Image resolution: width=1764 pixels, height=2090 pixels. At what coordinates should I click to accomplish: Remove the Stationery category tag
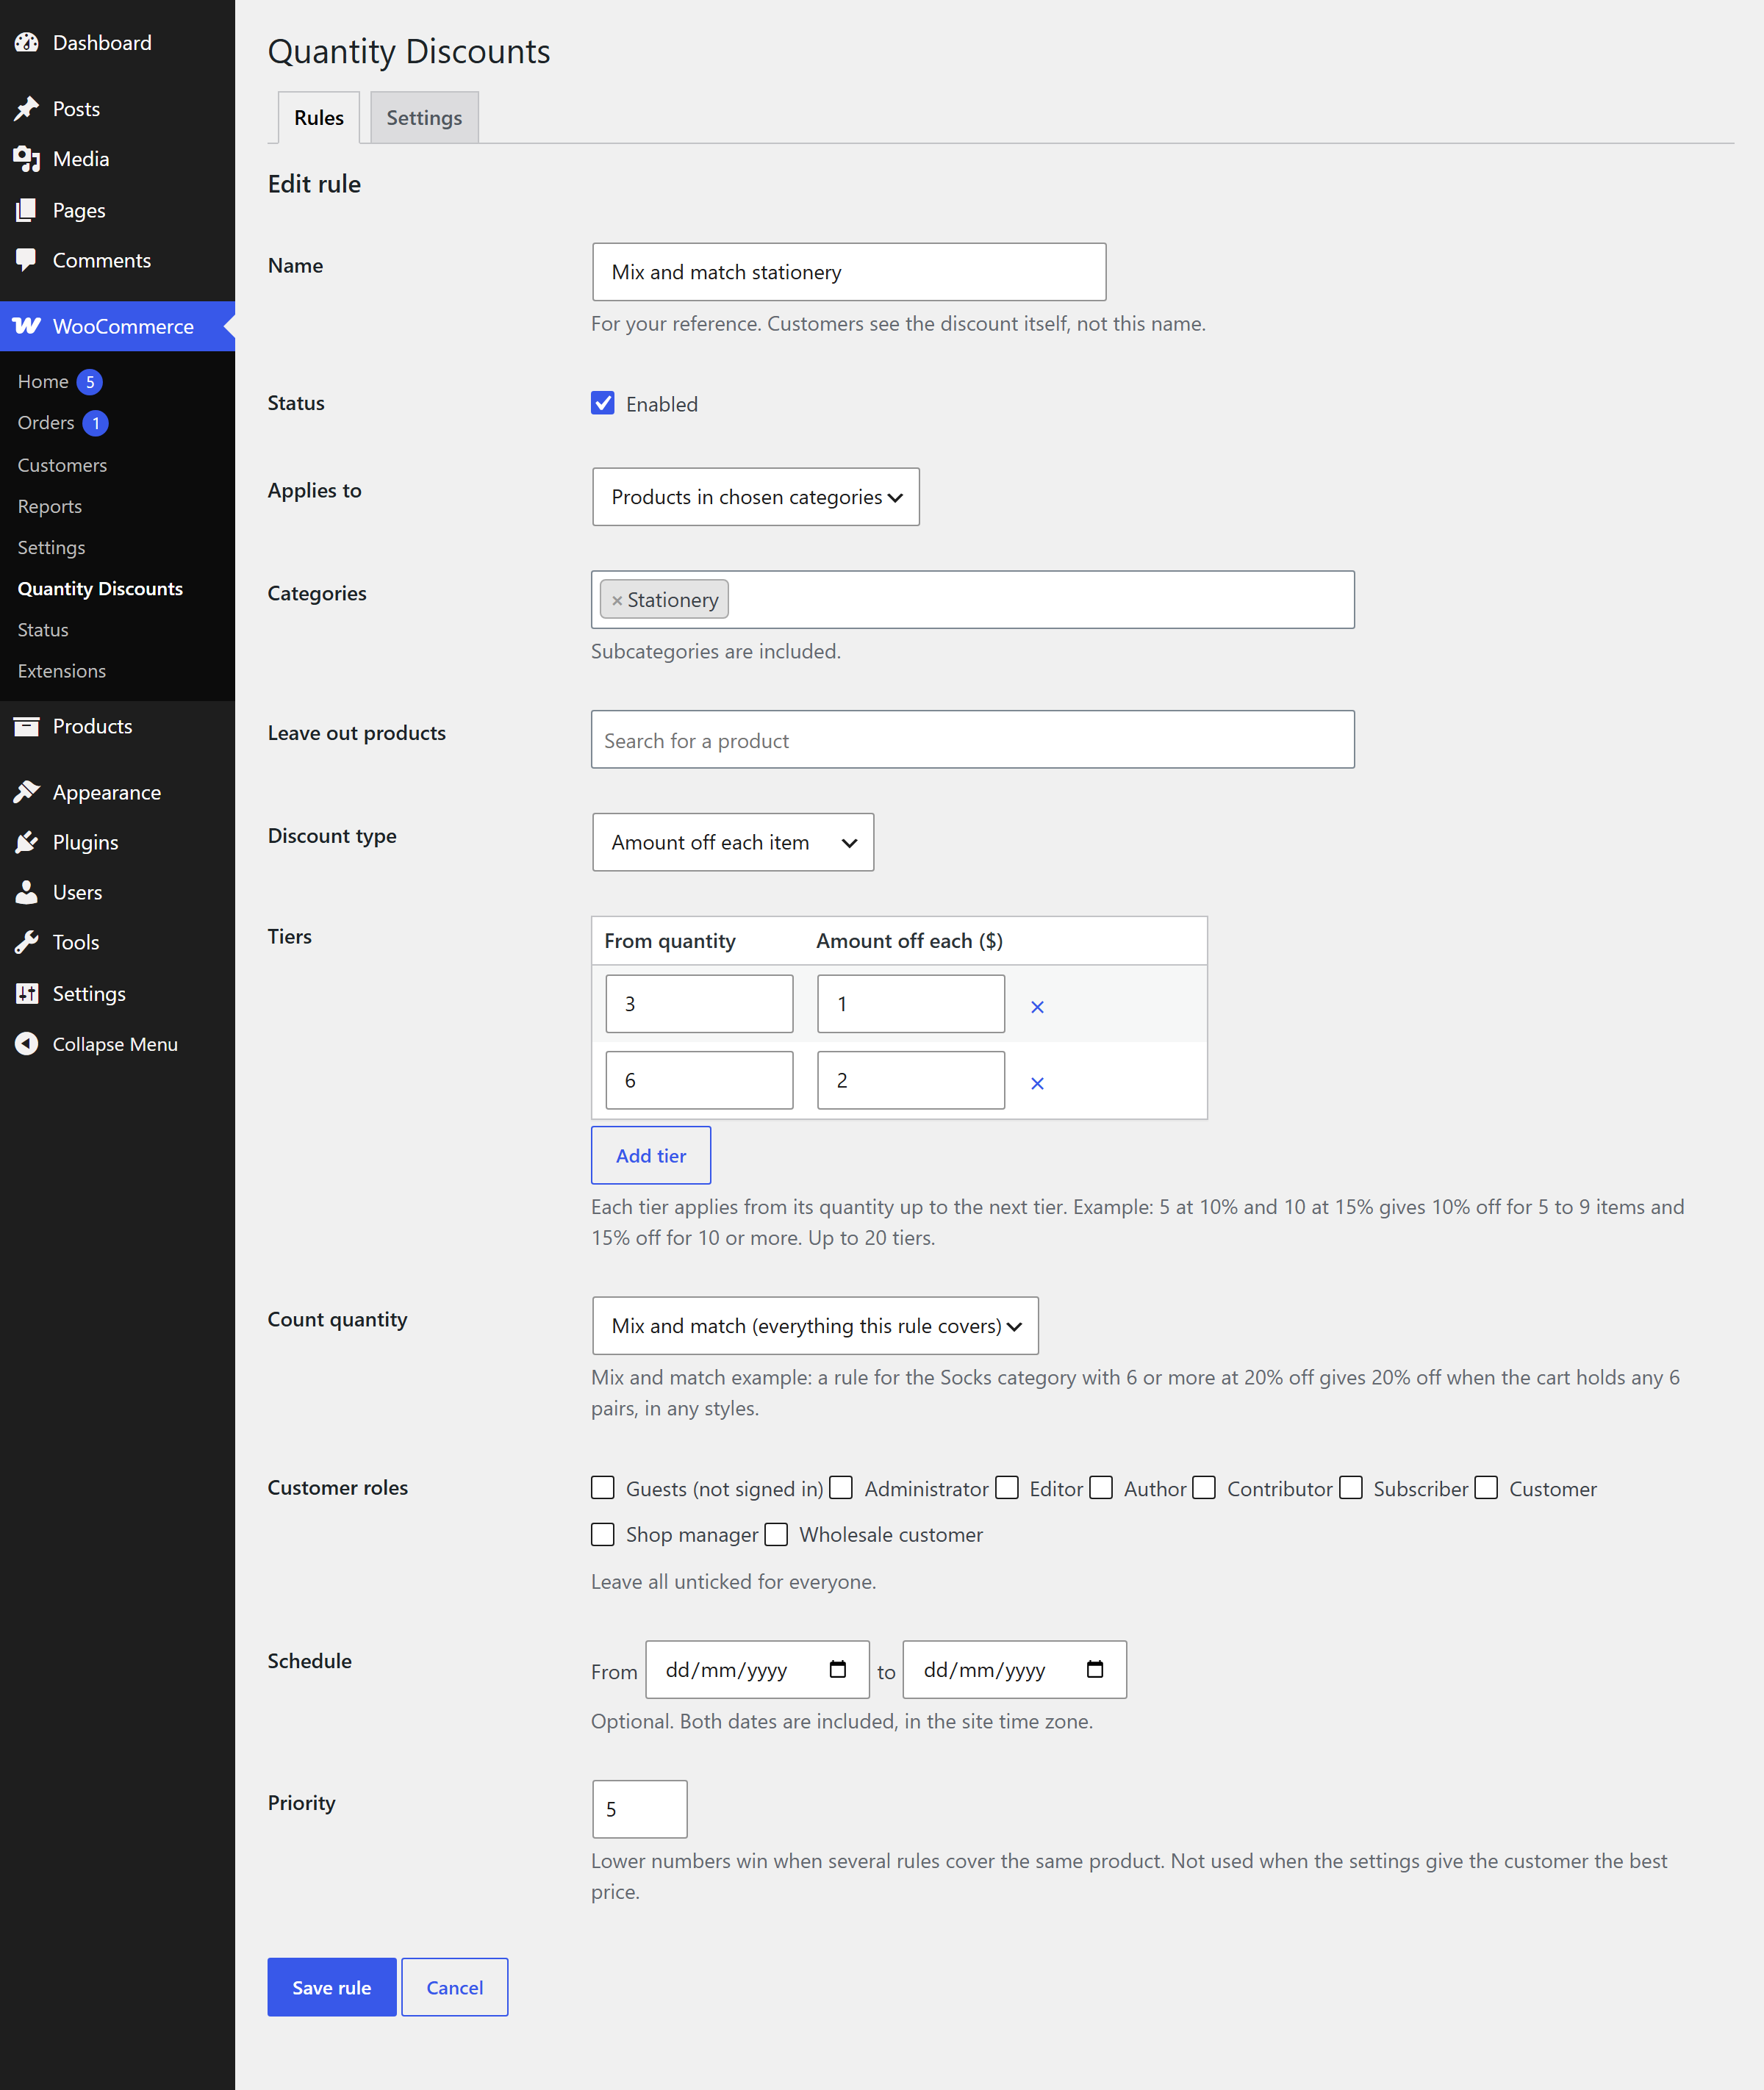[x=617, y=600]
